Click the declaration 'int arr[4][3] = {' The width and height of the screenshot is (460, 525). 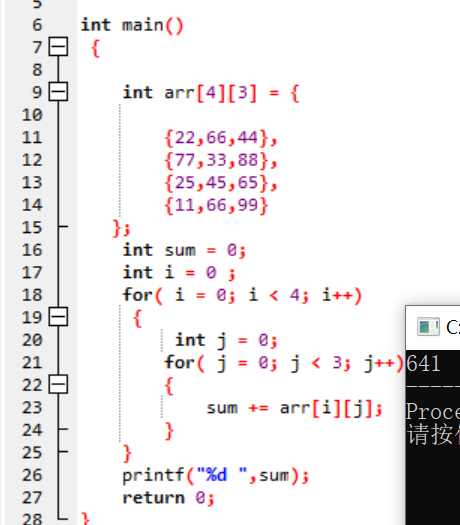coord(211,93)
